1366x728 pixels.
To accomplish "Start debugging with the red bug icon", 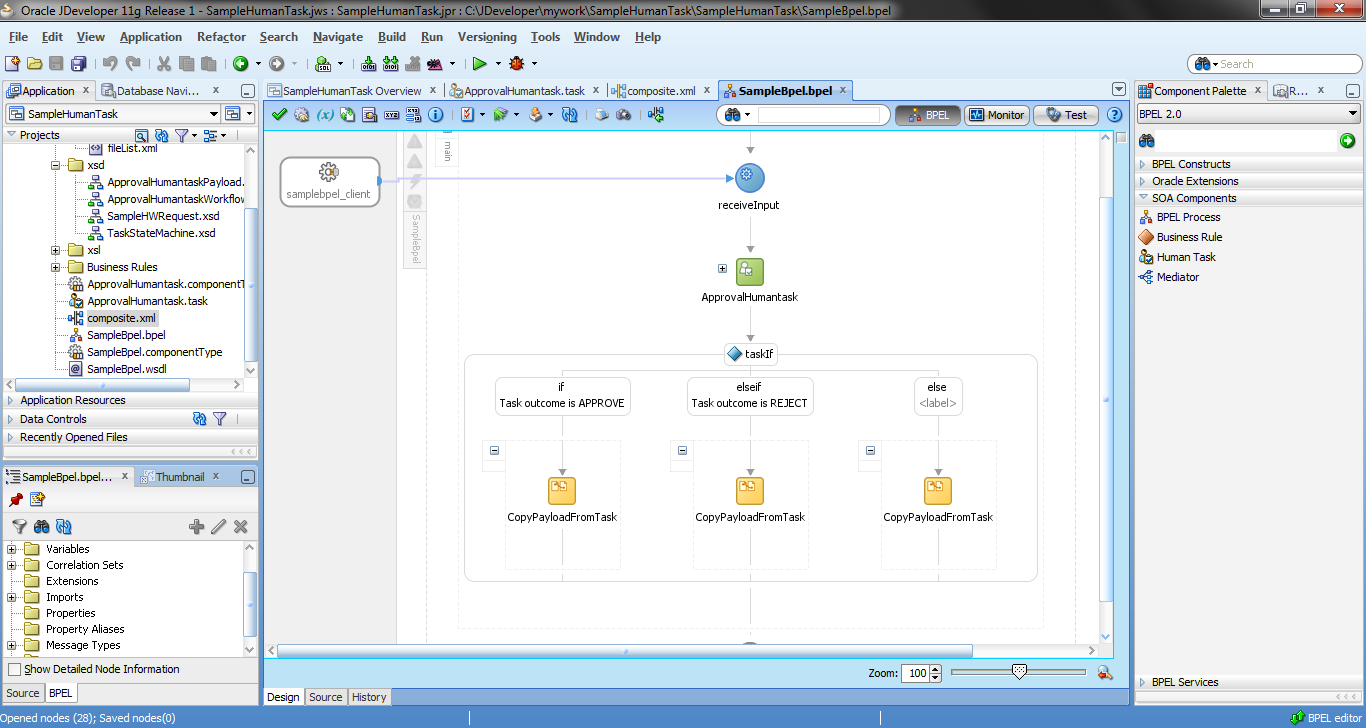I will [517, 63].
